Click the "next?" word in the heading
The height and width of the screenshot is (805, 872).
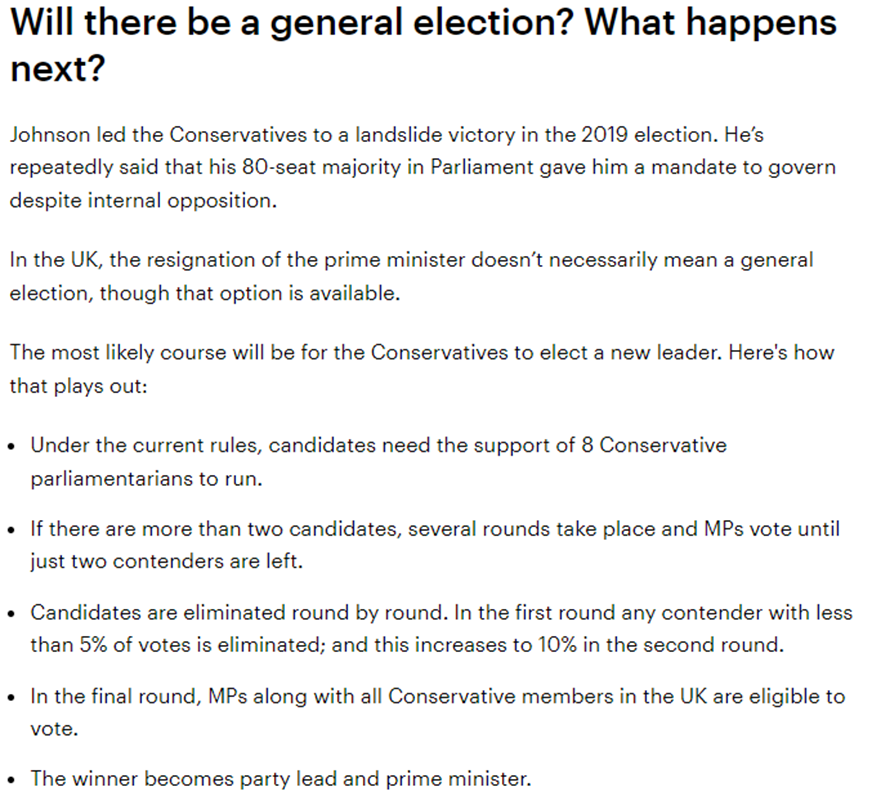(x=57, y=69)
